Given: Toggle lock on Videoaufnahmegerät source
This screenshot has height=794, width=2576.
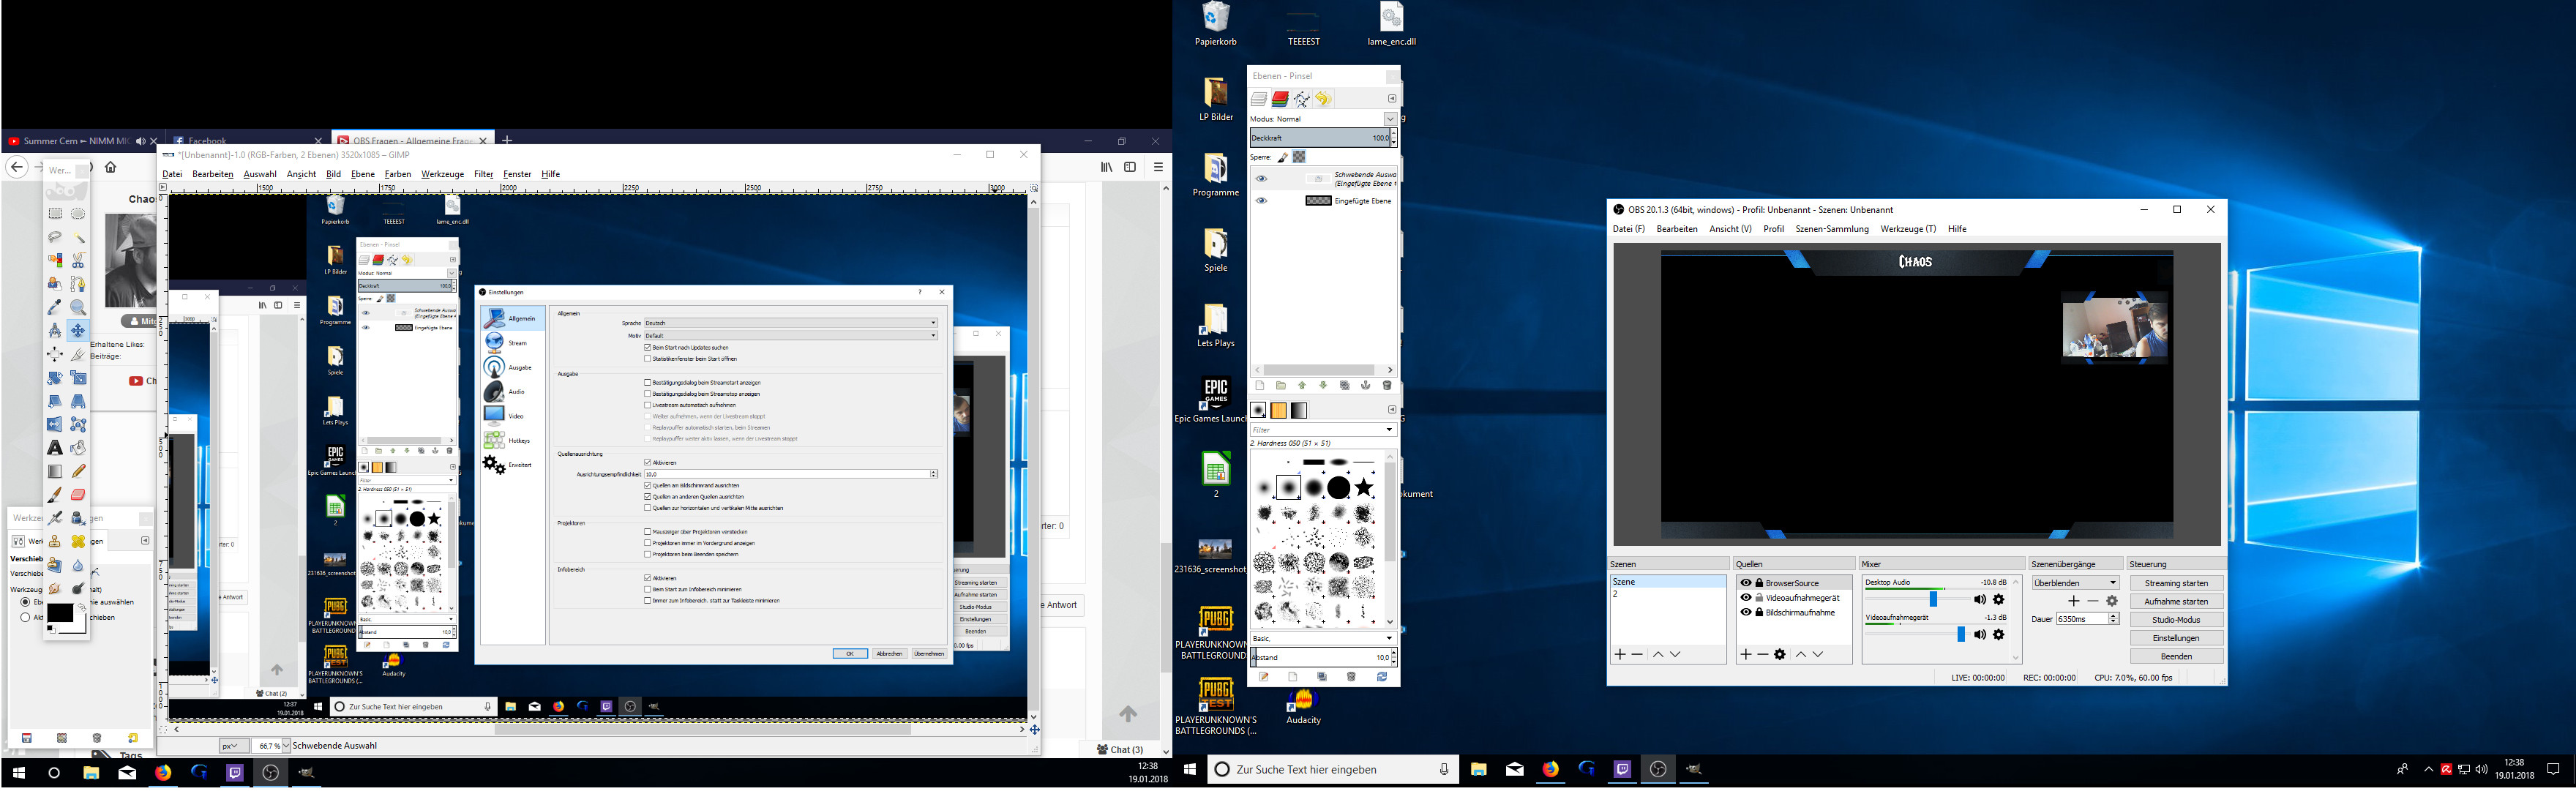Looking at the screenshot, I should click(1759, 598).
